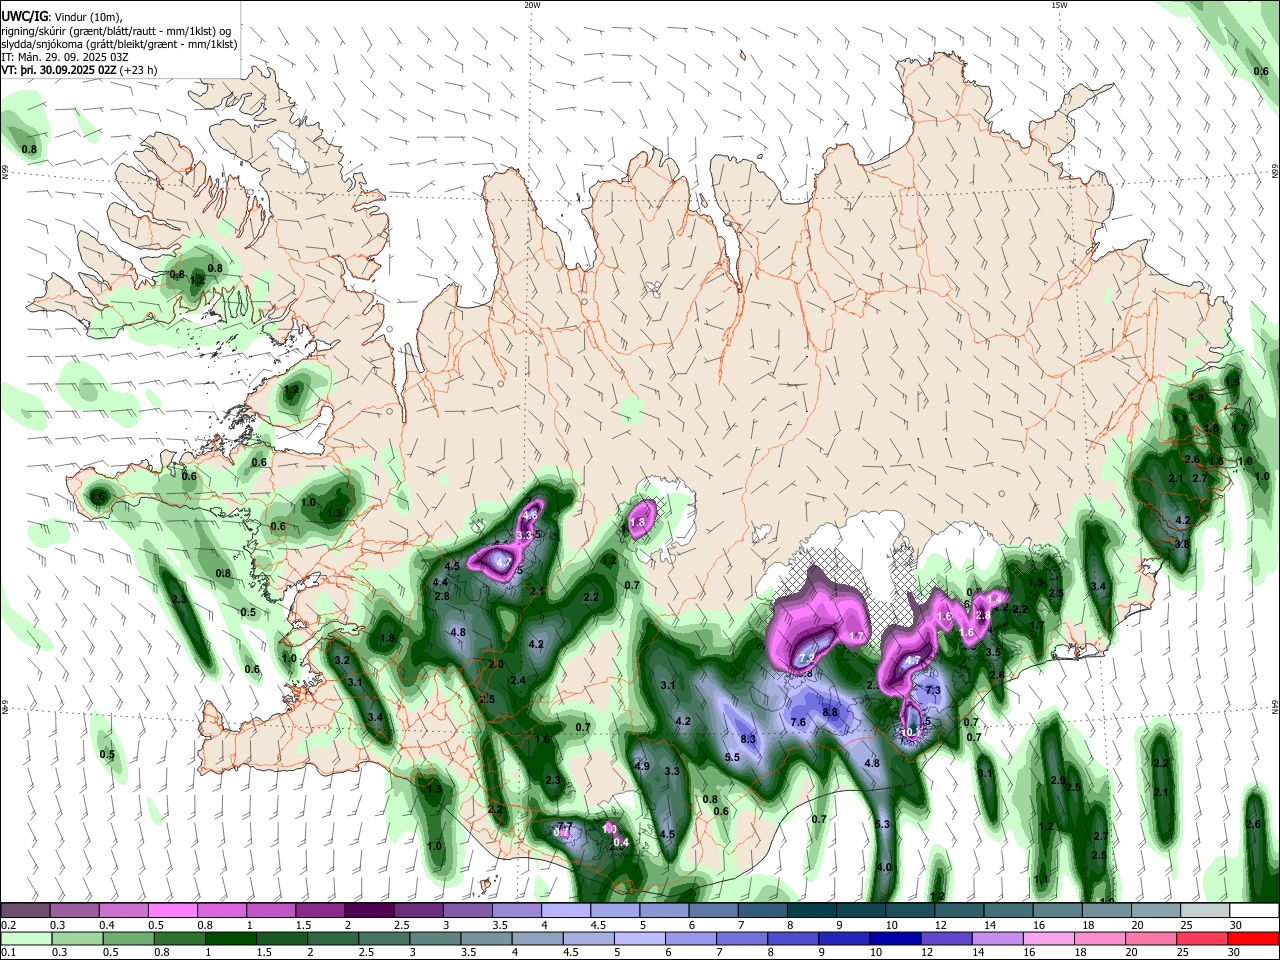Click the 5.3 rainfall value on the map
This screenshot has height=960, width=1280.
pos(882,824)
